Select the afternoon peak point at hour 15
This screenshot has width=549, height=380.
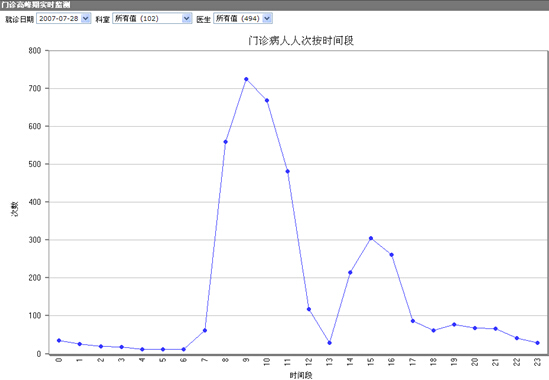(x=371, y=238)
